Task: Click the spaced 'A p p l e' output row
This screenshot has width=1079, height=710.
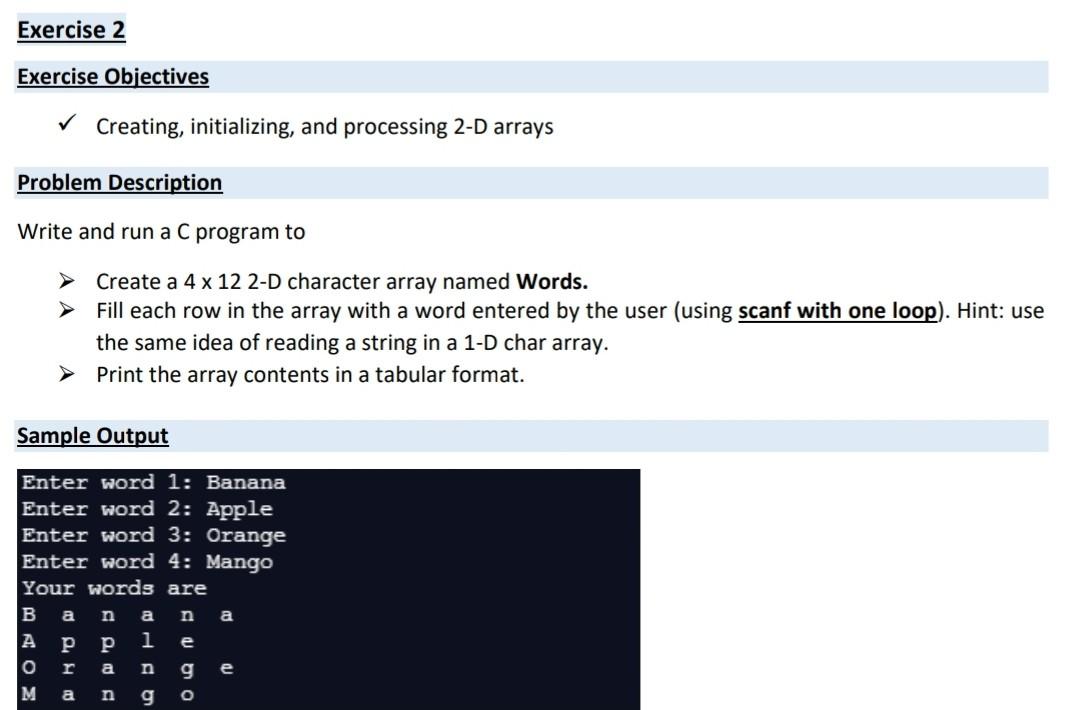Action: coord(108,642)
